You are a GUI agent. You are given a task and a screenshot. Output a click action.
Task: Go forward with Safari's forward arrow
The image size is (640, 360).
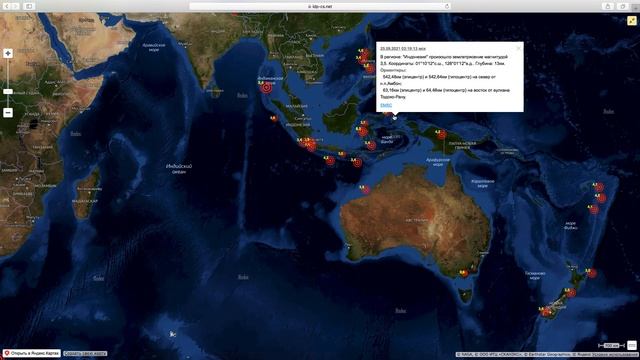(x=16, y=6)
